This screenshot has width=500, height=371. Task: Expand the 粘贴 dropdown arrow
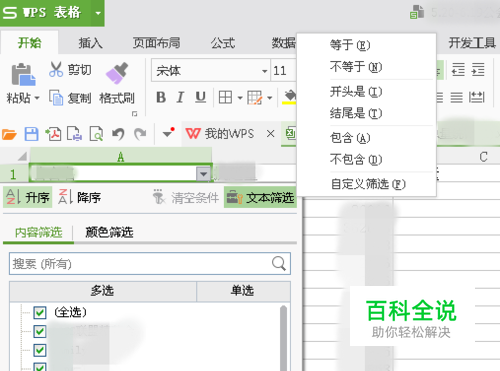pos(37,98)
